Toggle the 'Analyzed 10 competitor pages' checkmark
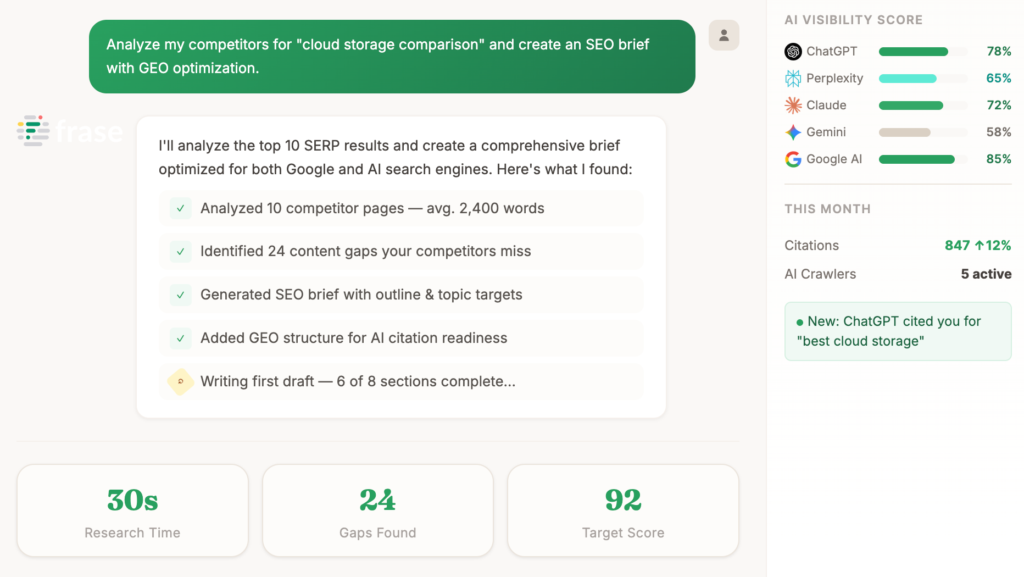This screenshot has width=1024, height=577. pos(180,208)
